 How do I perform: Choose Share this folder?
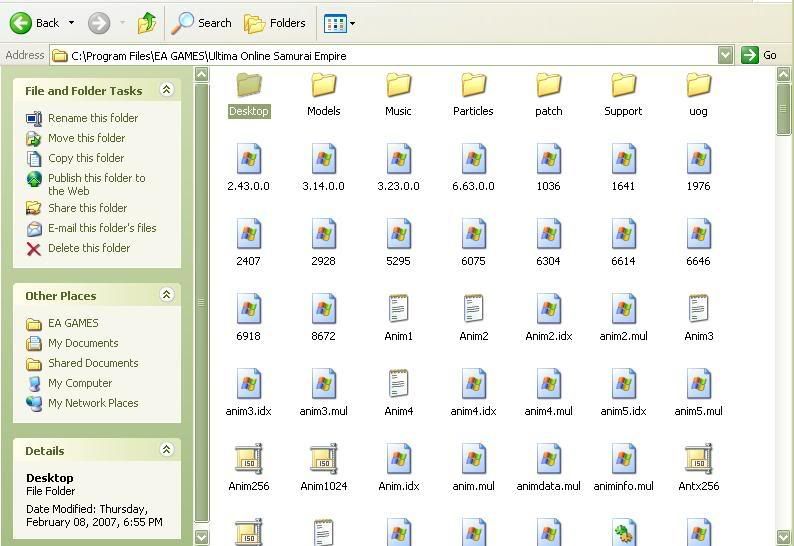(76, 208)
